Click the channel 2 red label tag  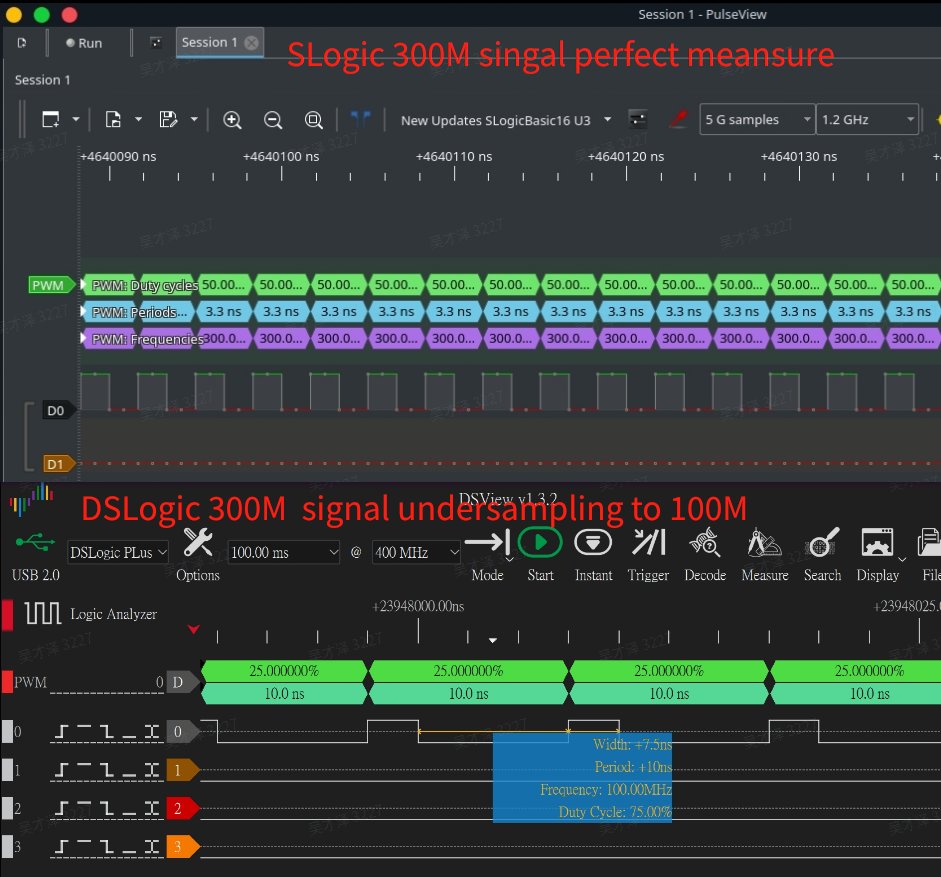click(182, 809)
